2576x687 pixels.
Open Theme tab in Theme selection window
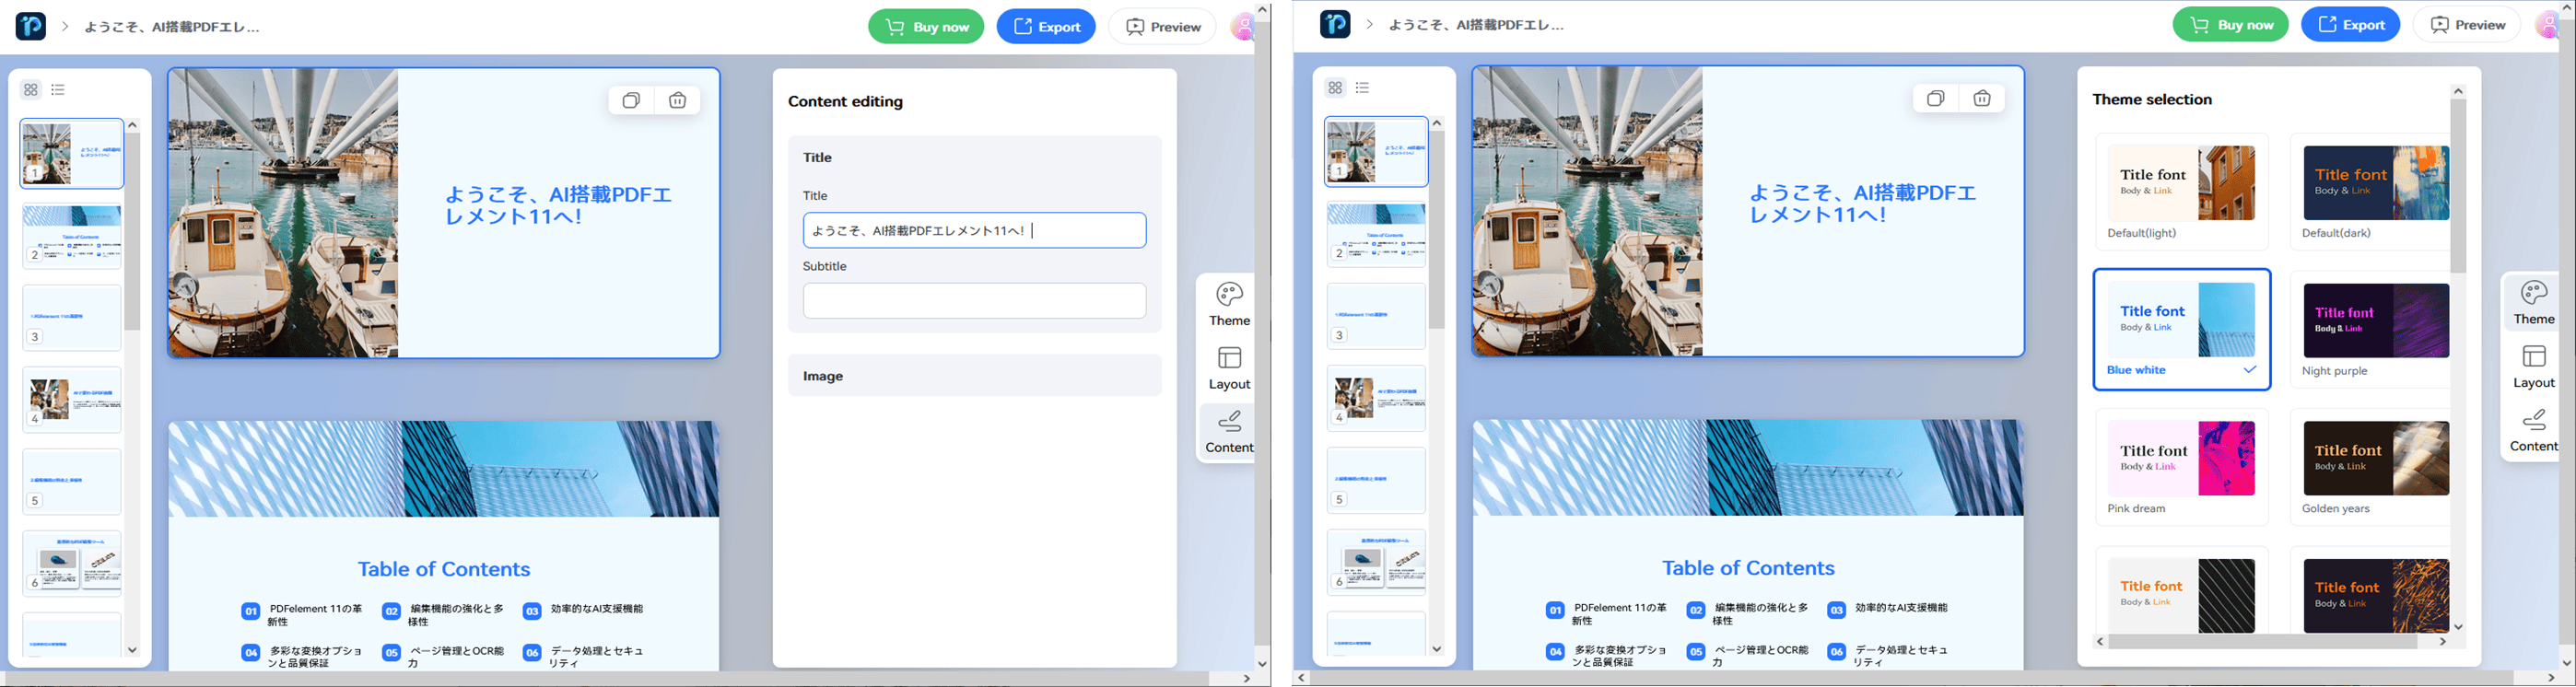pyautogui.click(x=2534, y=302)
